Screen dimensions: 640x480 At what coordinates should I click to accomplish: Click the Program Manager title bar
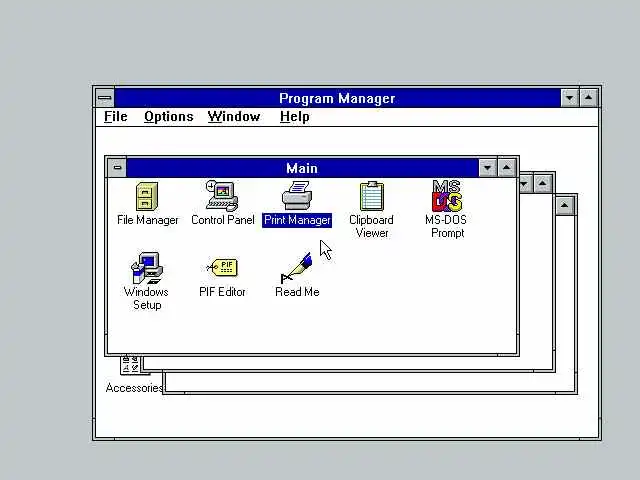[x=338, y=98]
